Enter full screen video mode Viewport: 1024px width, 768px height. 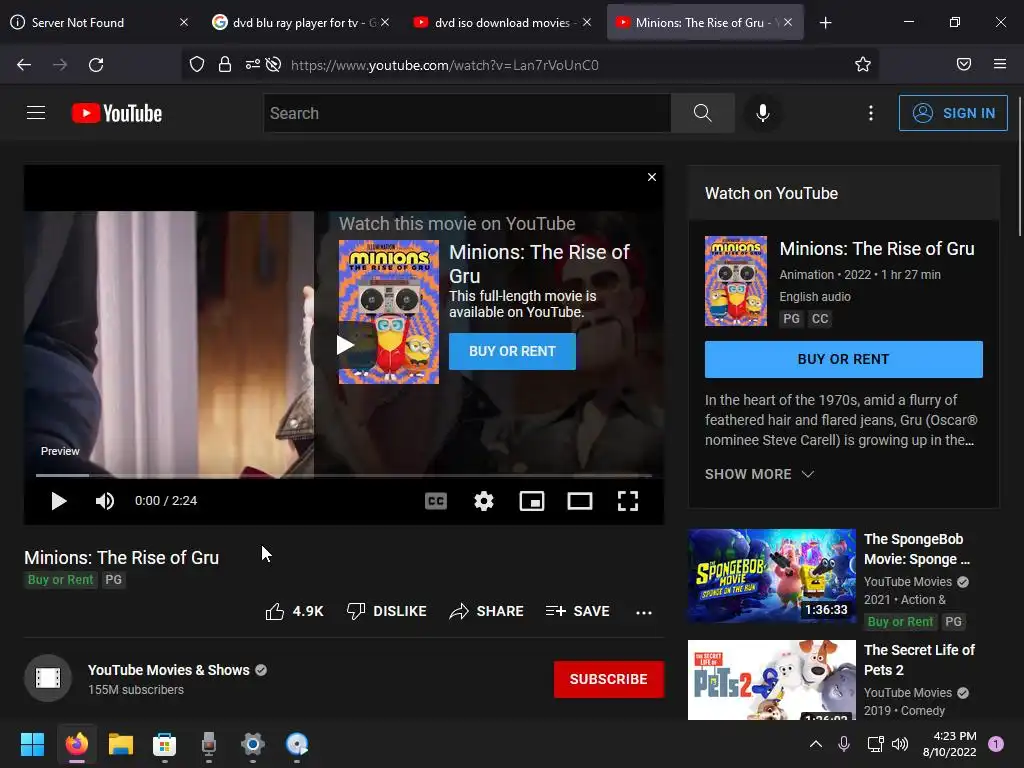[x=628, y=501]
